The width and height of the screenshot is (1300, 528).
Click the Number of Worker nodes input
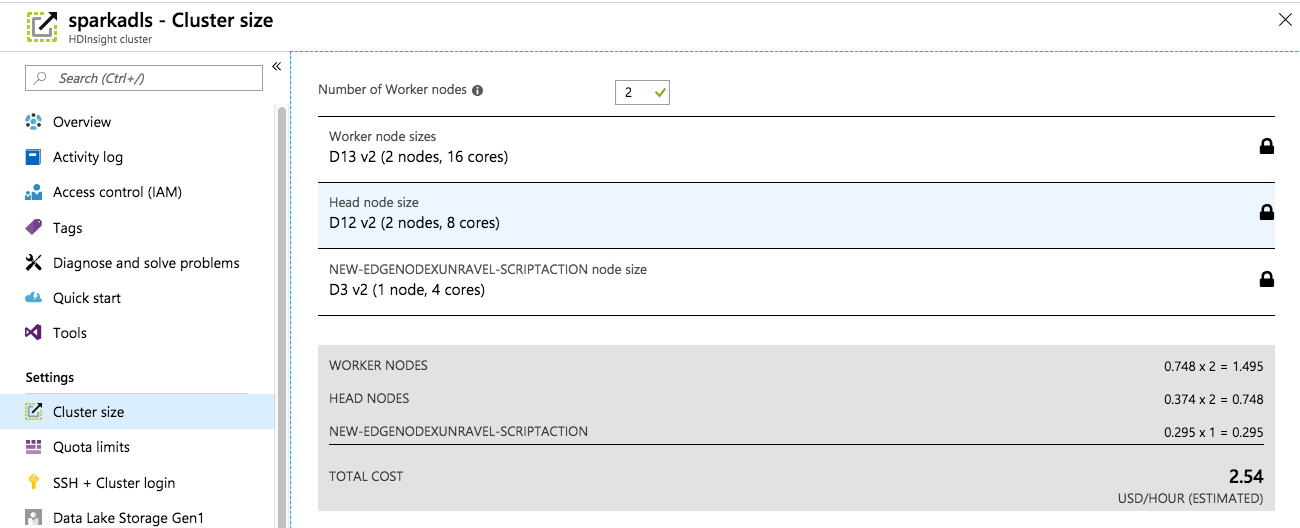click(x=642, y=92)
